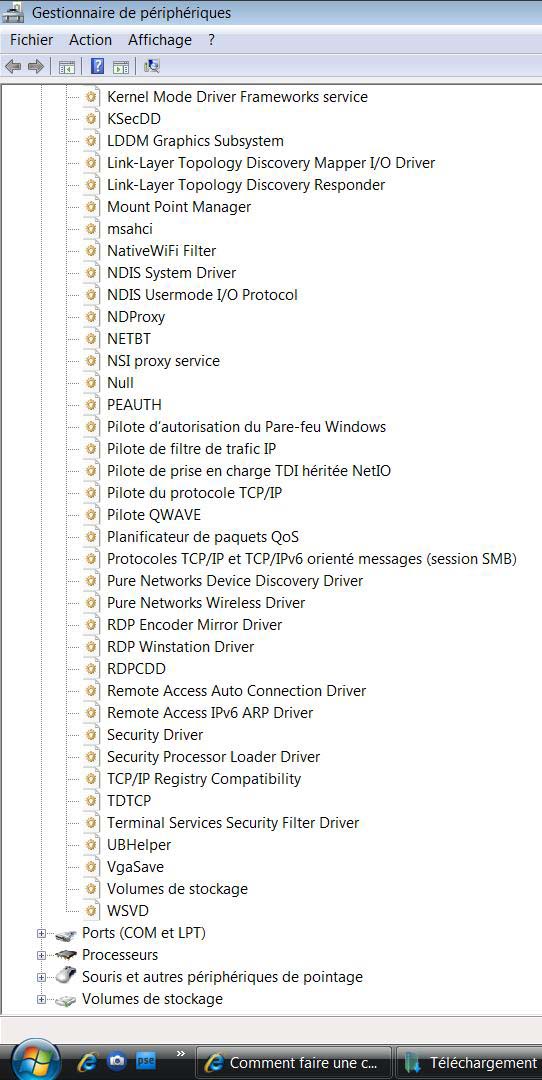Click the Processeurs chip icon

[65, 955]
